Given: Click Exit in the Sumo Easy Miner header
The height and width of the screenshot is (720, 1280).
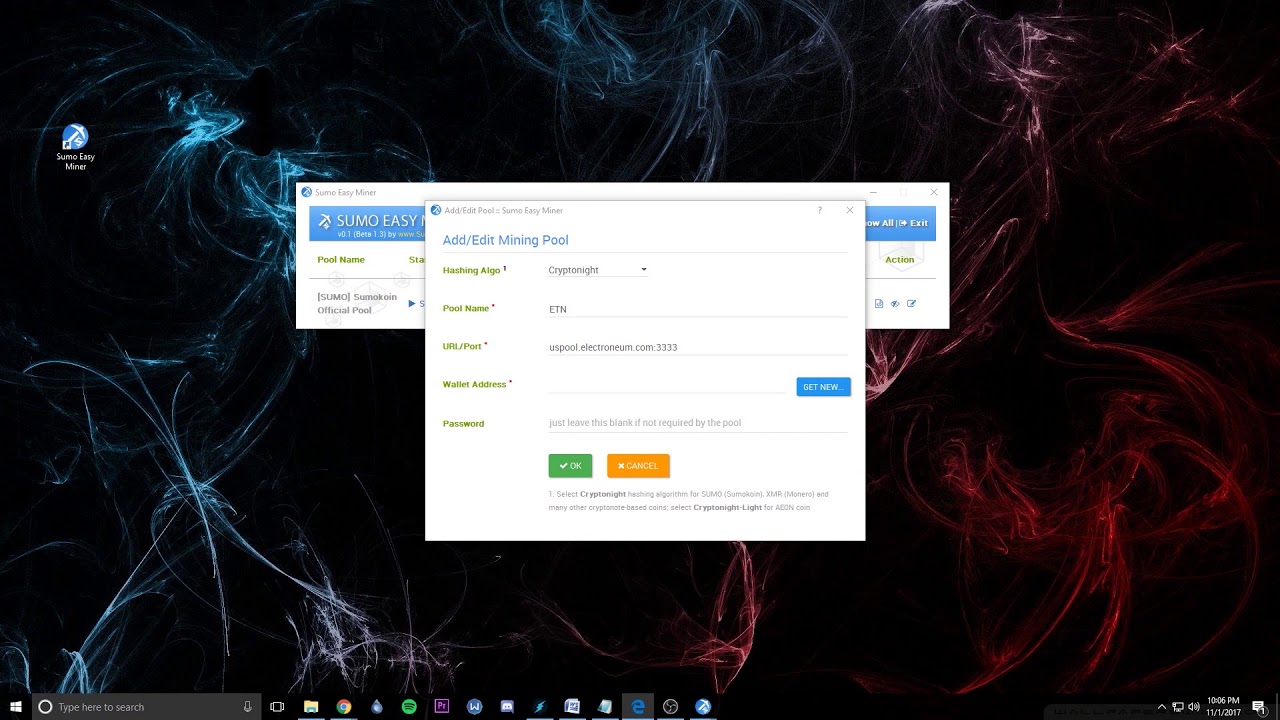Looking at the screenshot, I should tap(913, 223).
